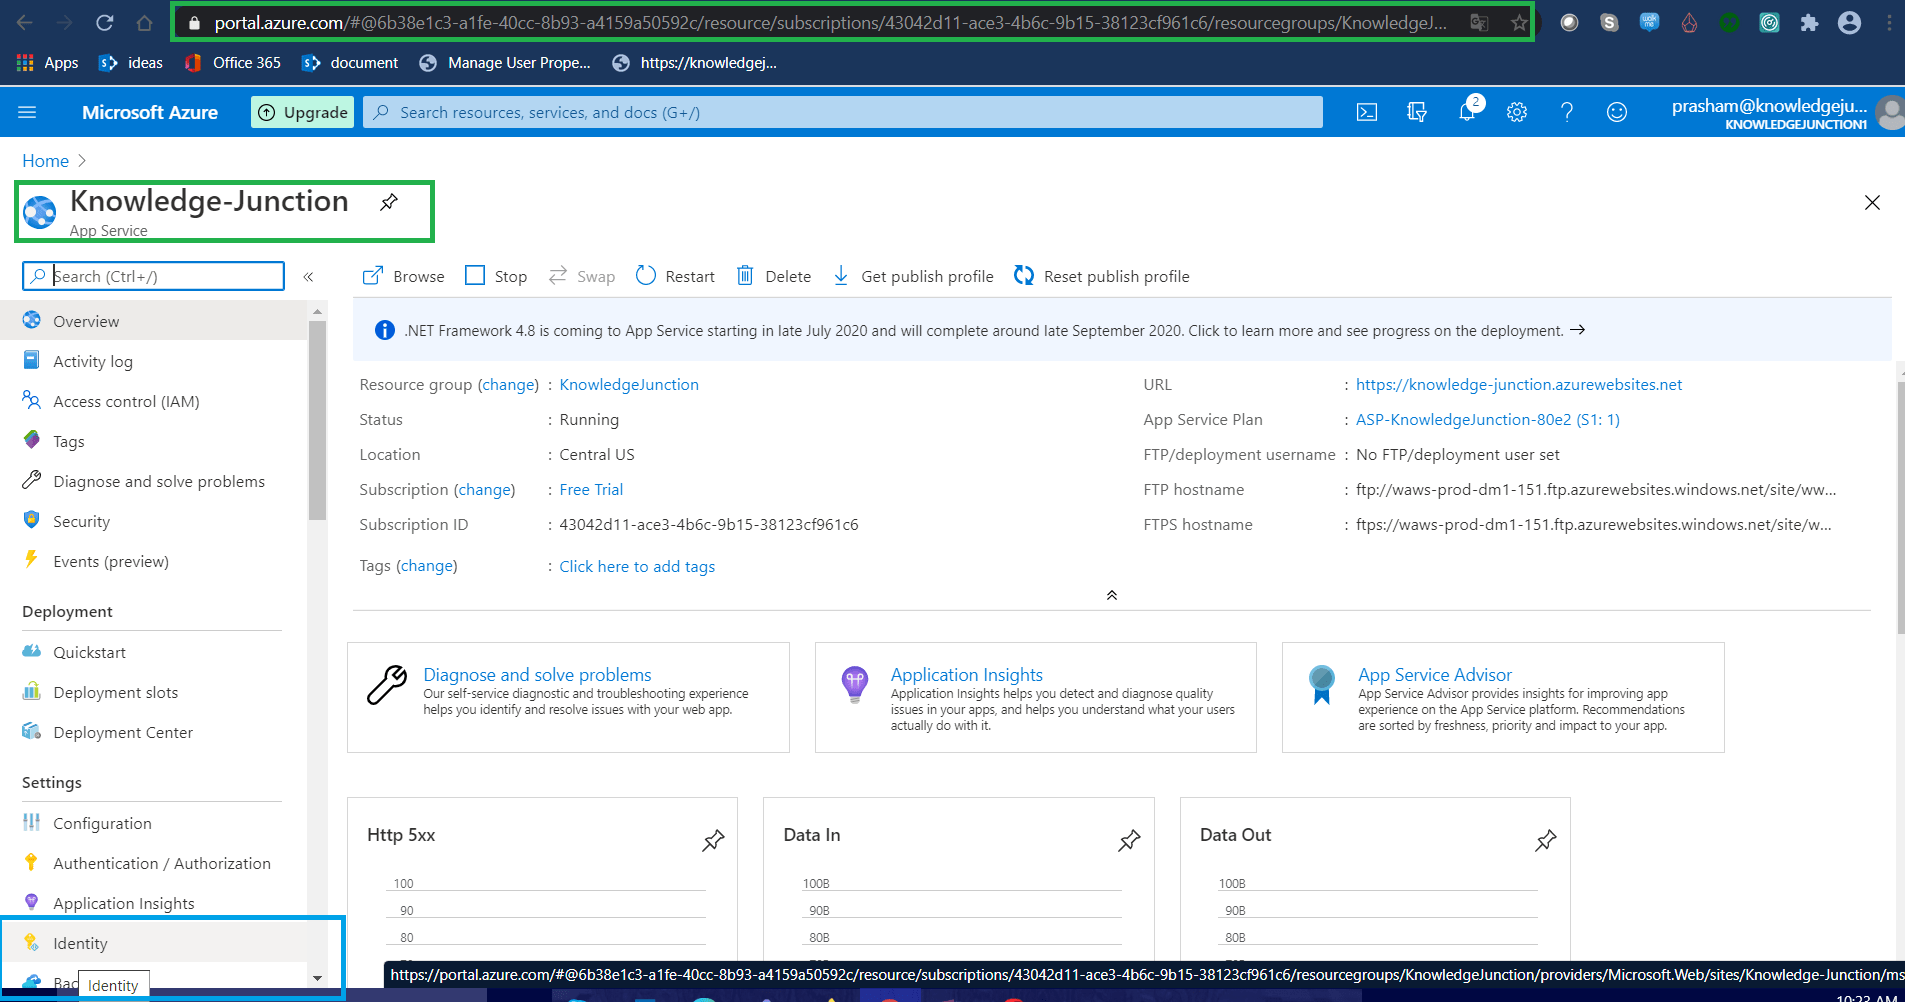Click the Browse toolbar button
Screen dimensions: 1905x1002
tap(403, 276)
